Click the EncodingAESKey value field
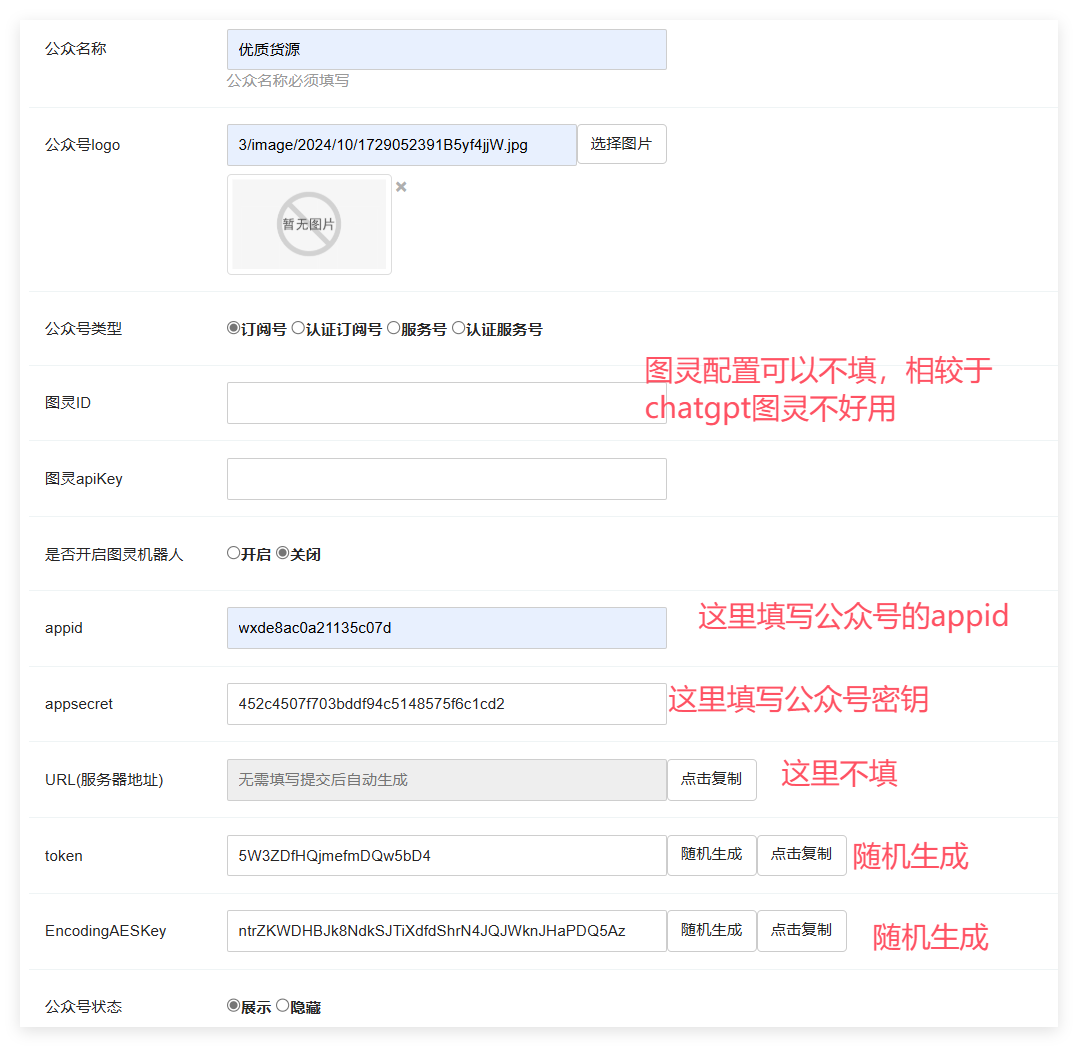Screen dimensions: 1078x1047 point(447,931)
